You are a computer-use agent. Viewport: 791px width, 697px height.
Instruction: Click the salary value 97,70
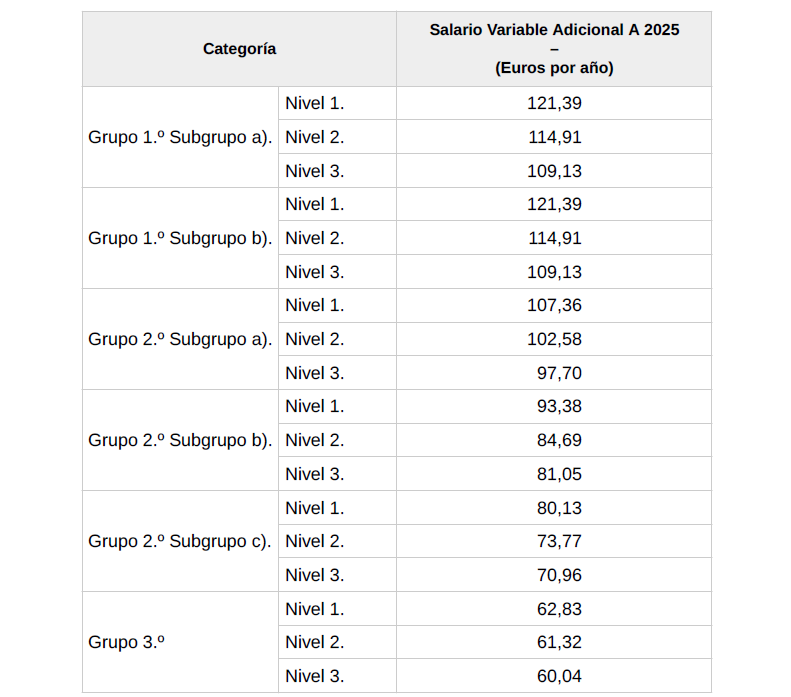558,374
